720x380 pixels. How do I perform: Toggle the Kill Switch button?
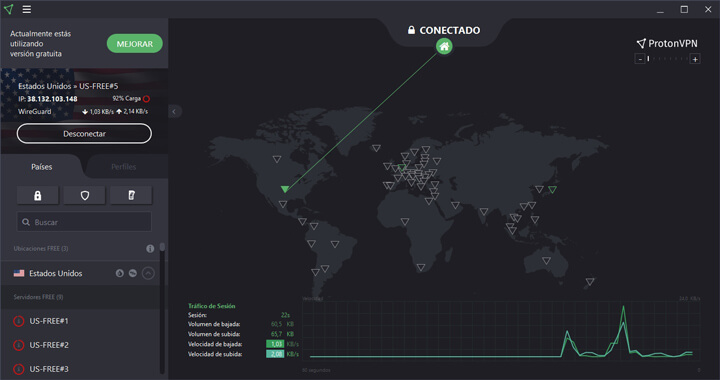(131, 196)
